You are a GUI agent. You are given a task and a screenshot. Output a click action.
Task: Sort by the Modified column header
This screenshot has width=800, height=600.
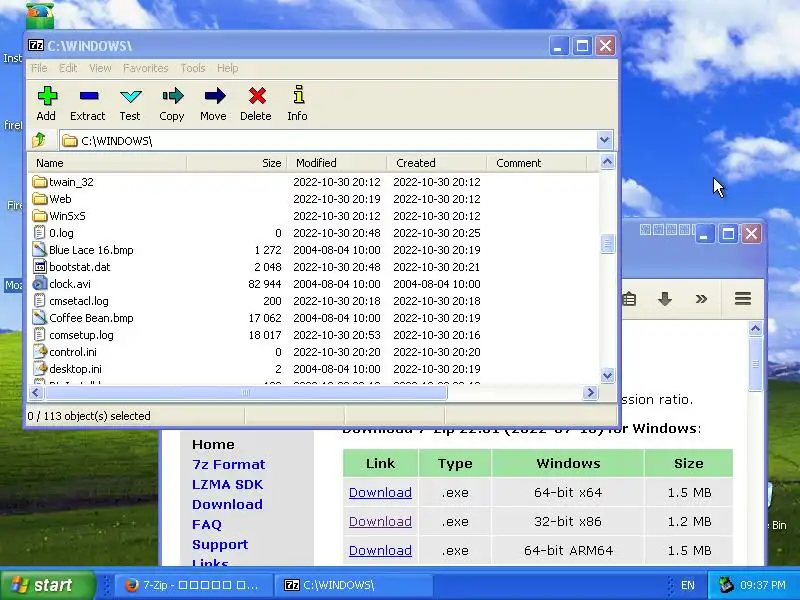pyautogui.click(x=337, y=163)
